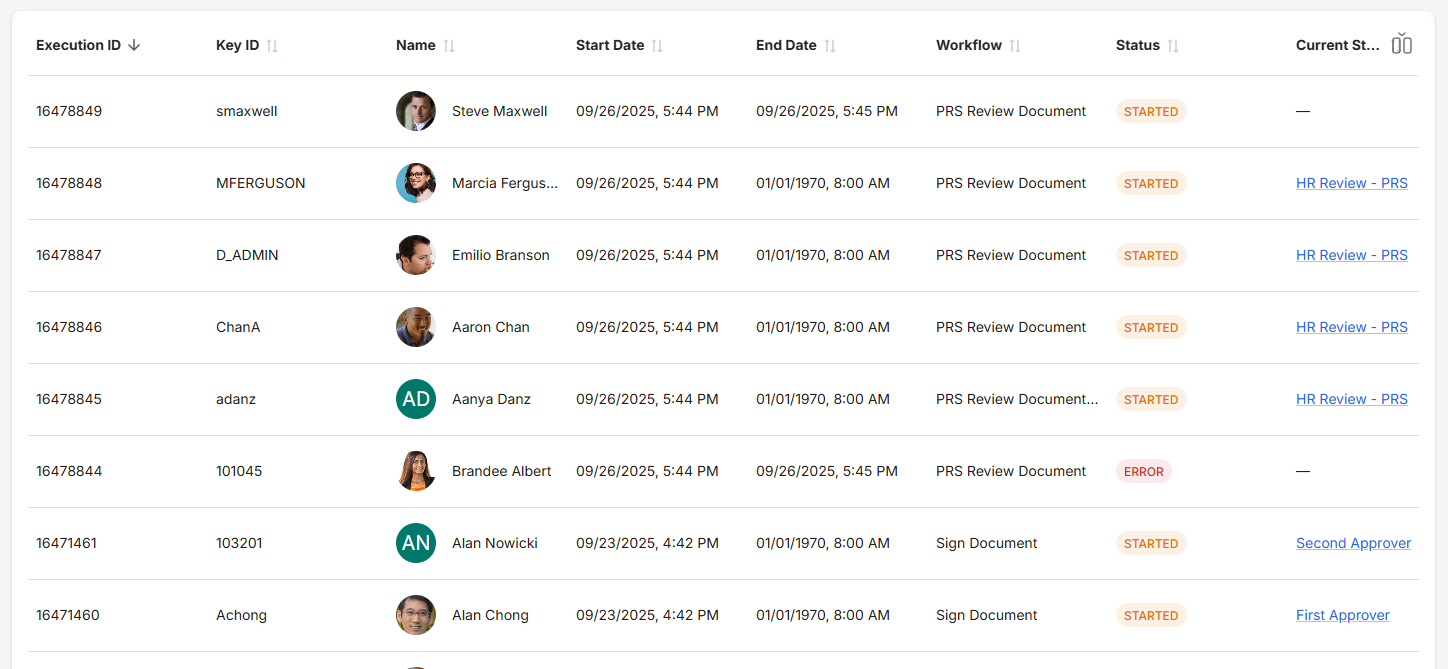Open the column chooser icon
Image resolution: width=1448 pixels, height=669 pixels.
[1402, 44]
